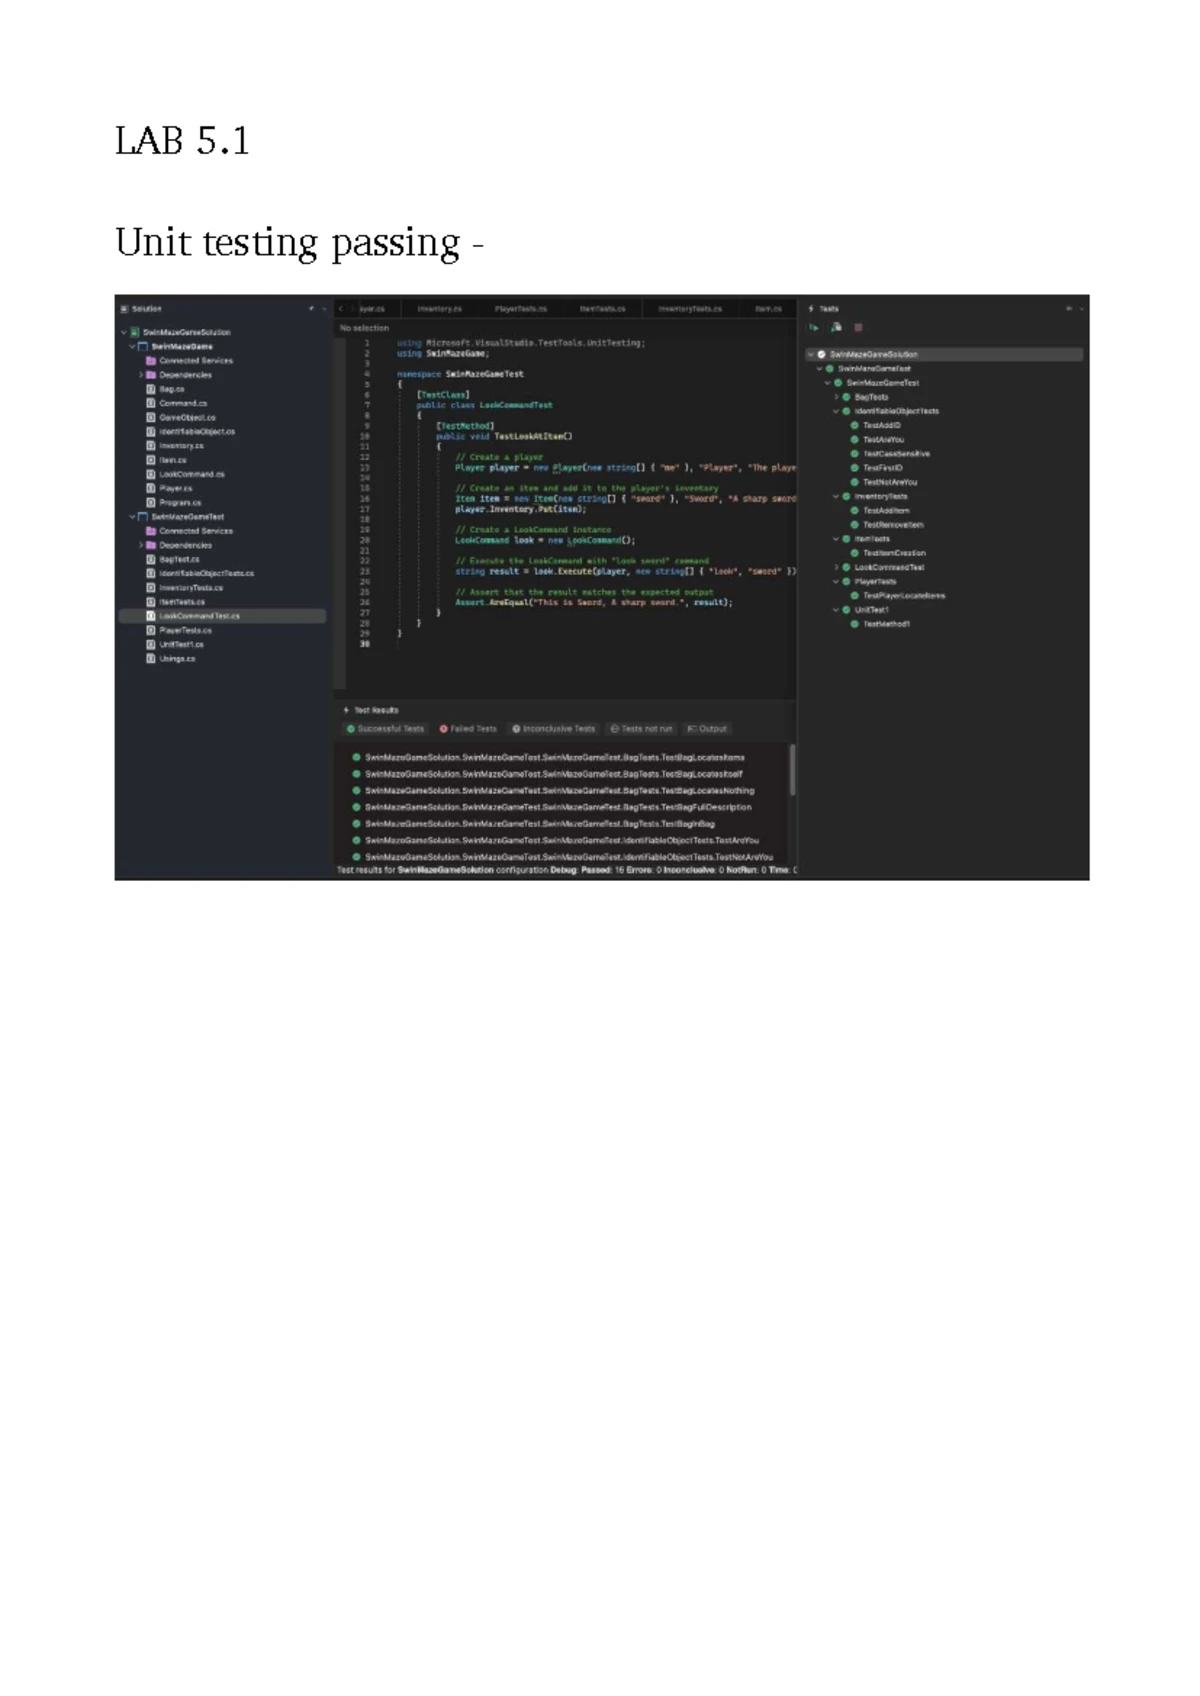Click the back arrow in the editor tab bar

pyautogui.click(x=341, y=309)
